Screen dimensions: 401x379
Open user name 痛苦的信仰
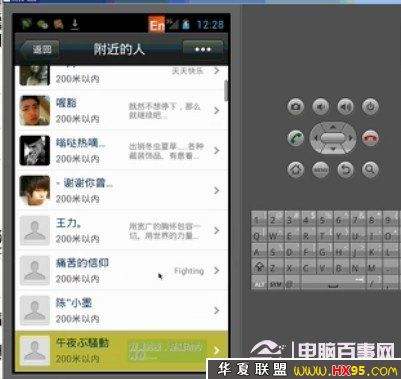tap(82, 263)
